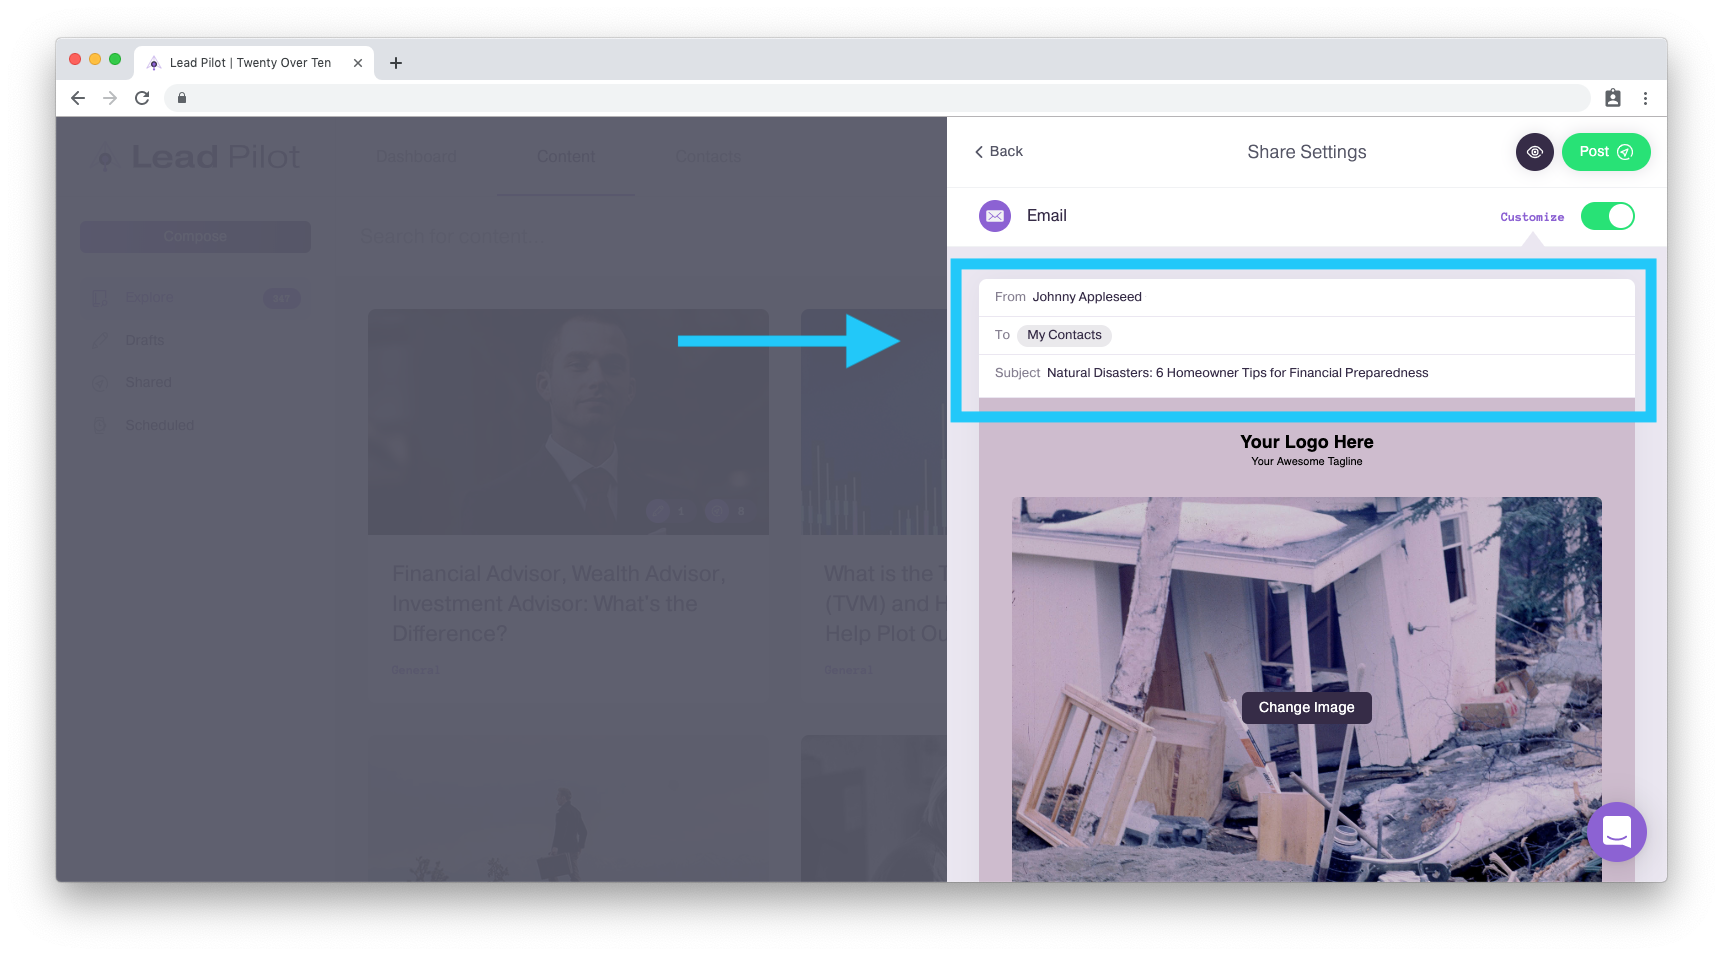Toggle the Email sharing switch off
The image size is (1723, 956).
tap(1607, 216)
